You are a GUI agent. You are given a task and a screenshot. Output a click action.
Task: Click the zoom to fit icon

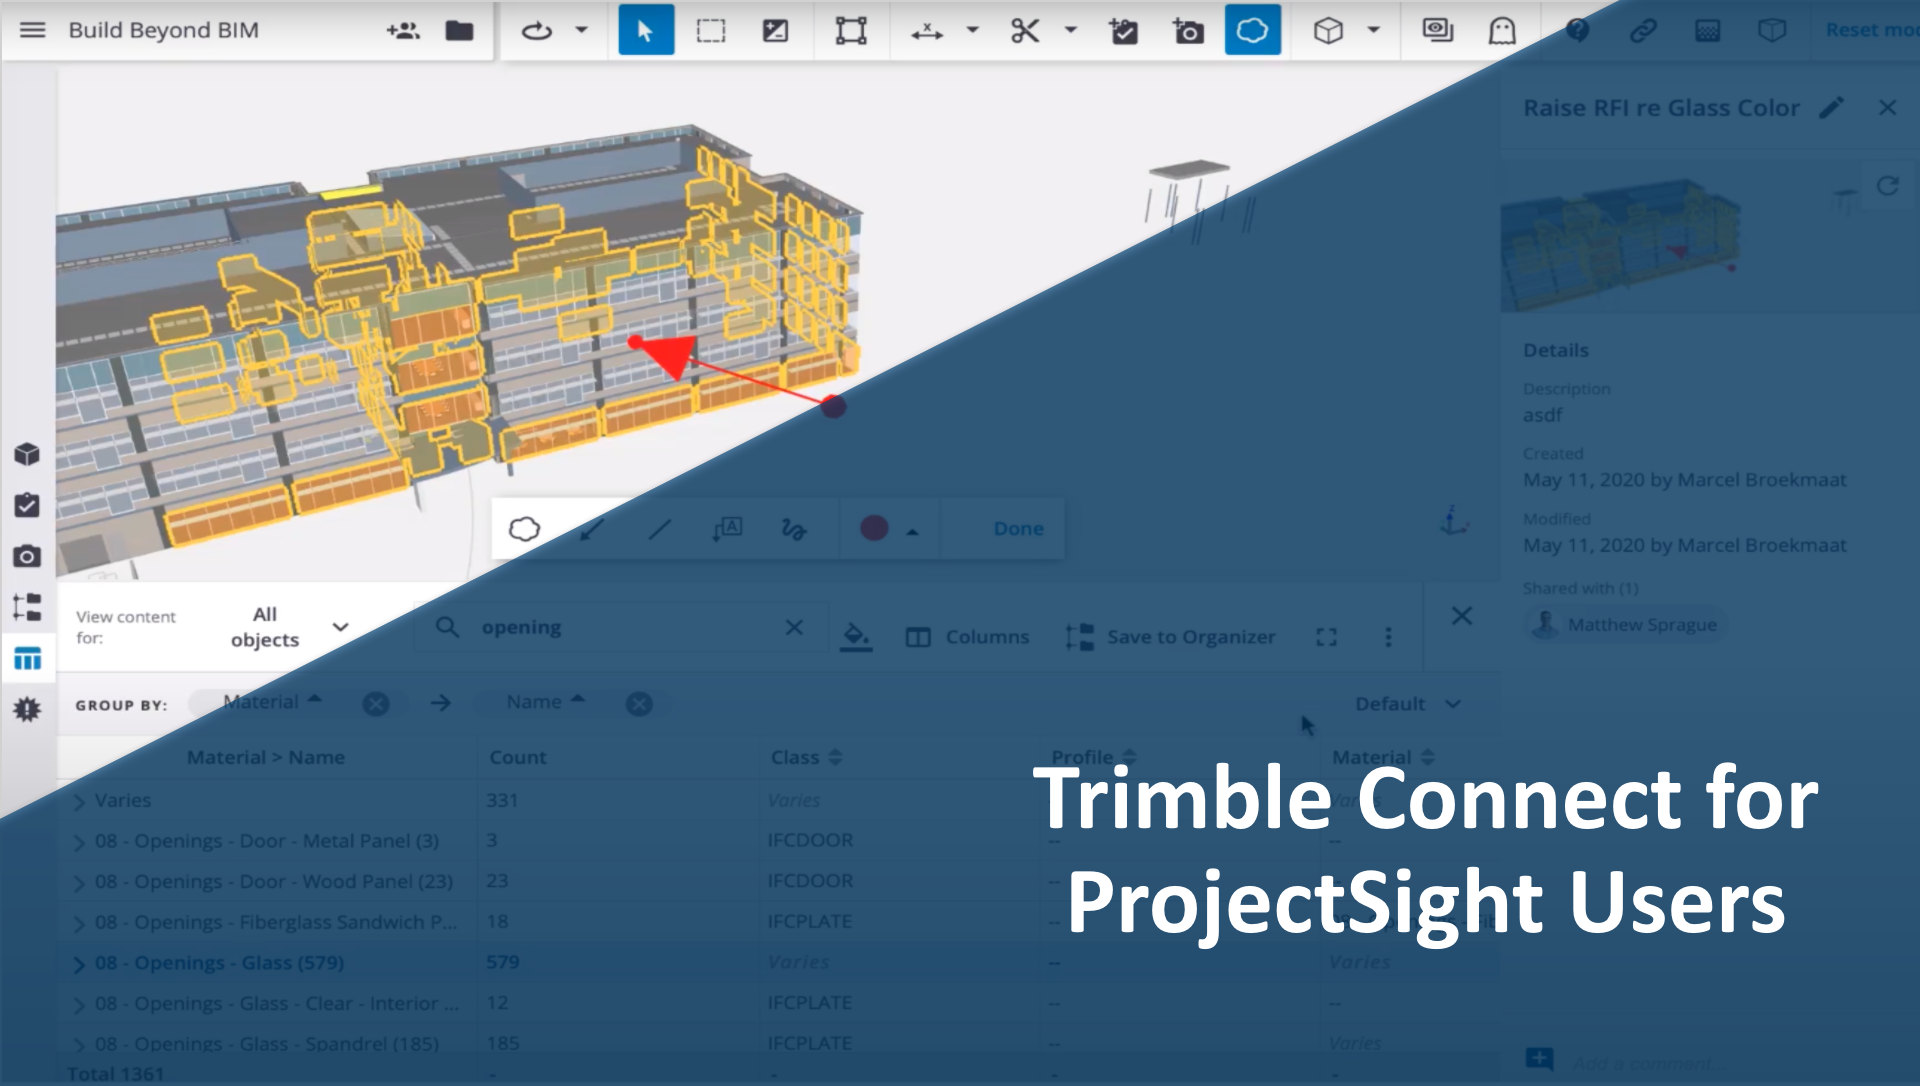click(851, 30)
